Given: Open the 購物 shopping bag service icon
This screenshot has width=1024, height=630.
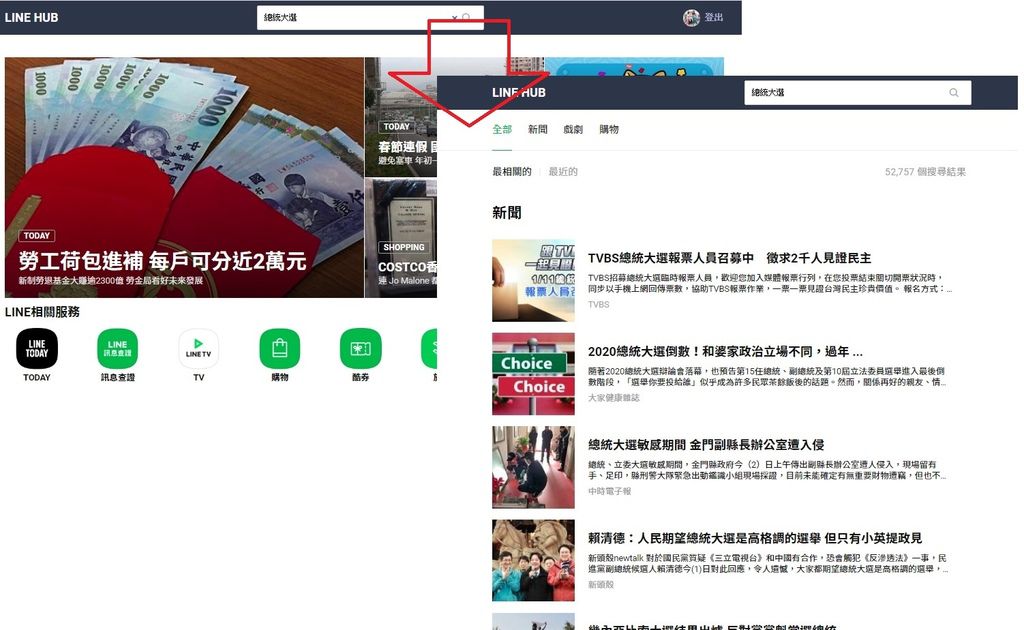Looking at the screenshot, I should pos(280,348).
